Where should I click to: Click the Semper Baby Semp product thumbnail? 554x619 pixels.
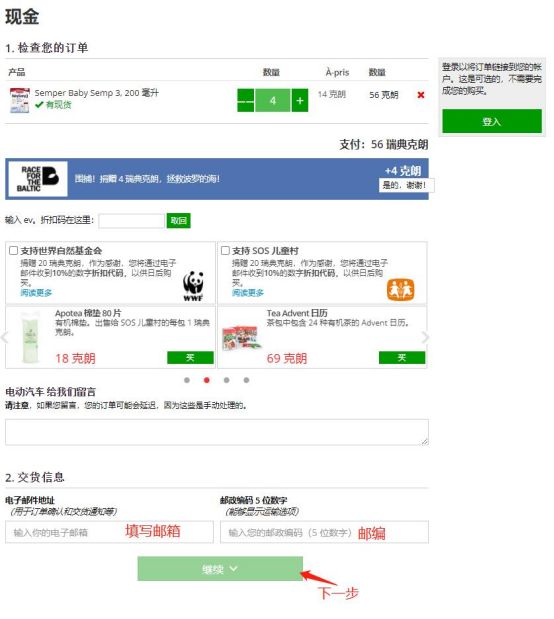[x=19, y=100]
